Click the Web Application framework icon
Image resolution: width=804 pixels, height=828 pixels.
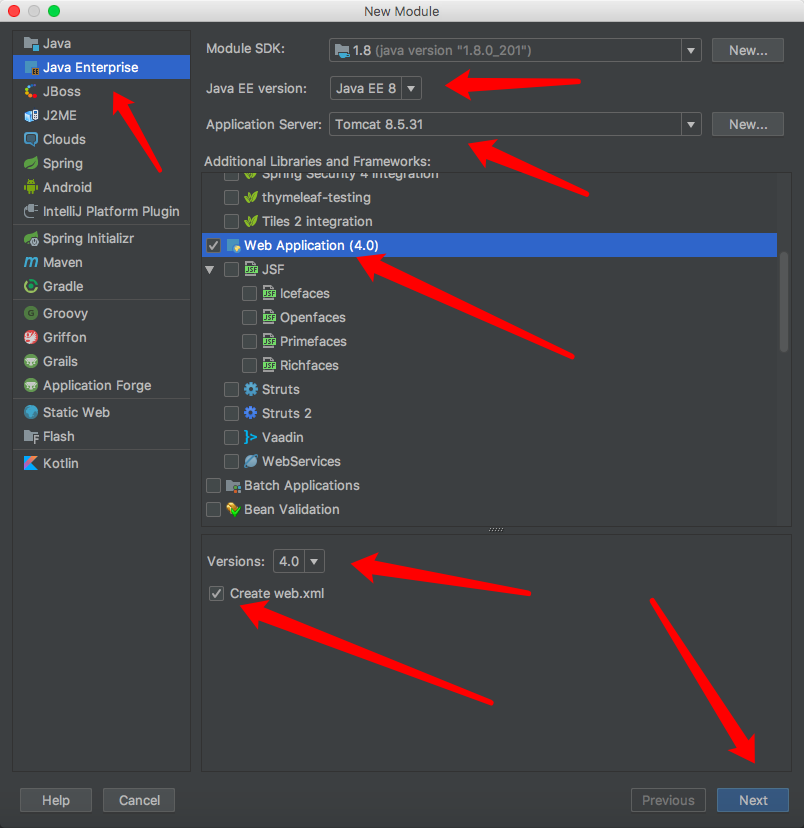point(233,246)
